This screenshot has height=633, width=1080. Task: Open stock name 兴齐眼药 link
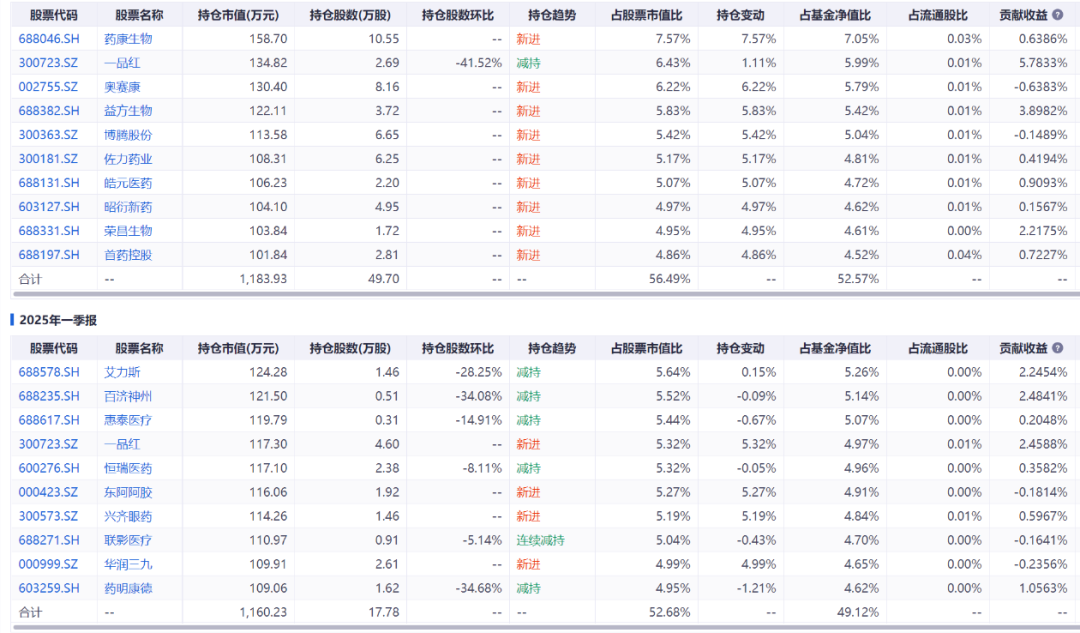click(x=128, y=516)
